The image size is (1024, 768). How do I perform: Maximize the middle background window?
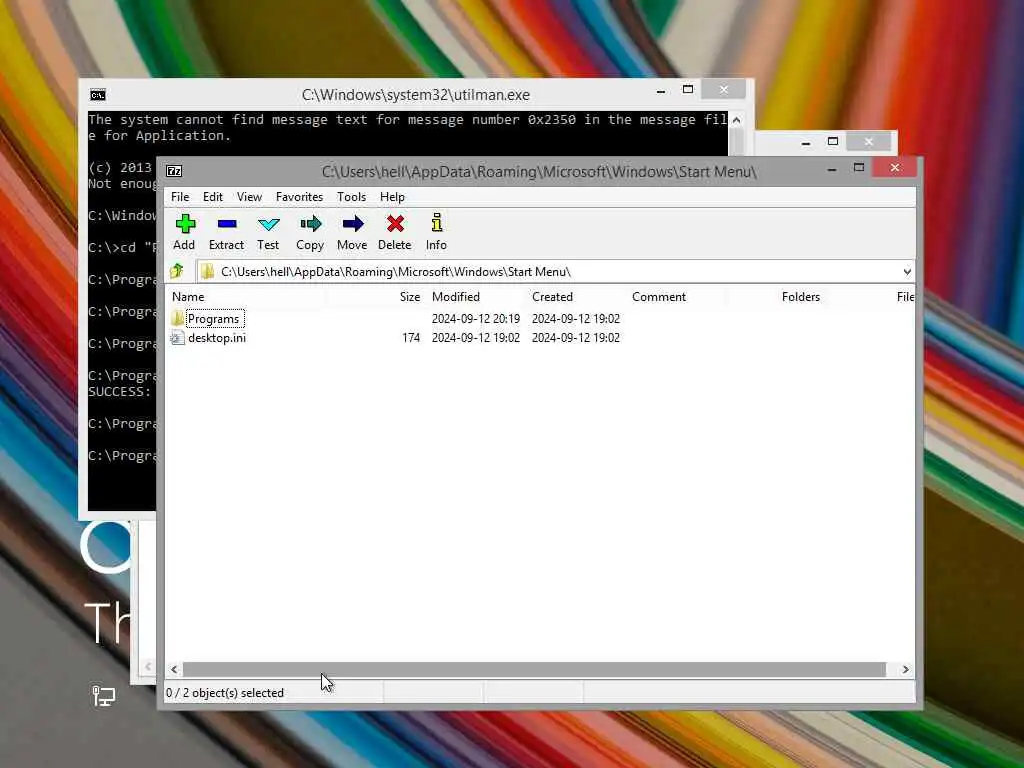click(x=833, y=142)
